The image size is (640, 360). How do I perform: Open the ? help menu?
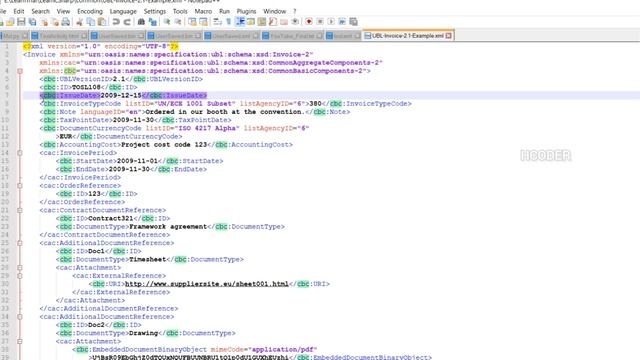(295, 11)
